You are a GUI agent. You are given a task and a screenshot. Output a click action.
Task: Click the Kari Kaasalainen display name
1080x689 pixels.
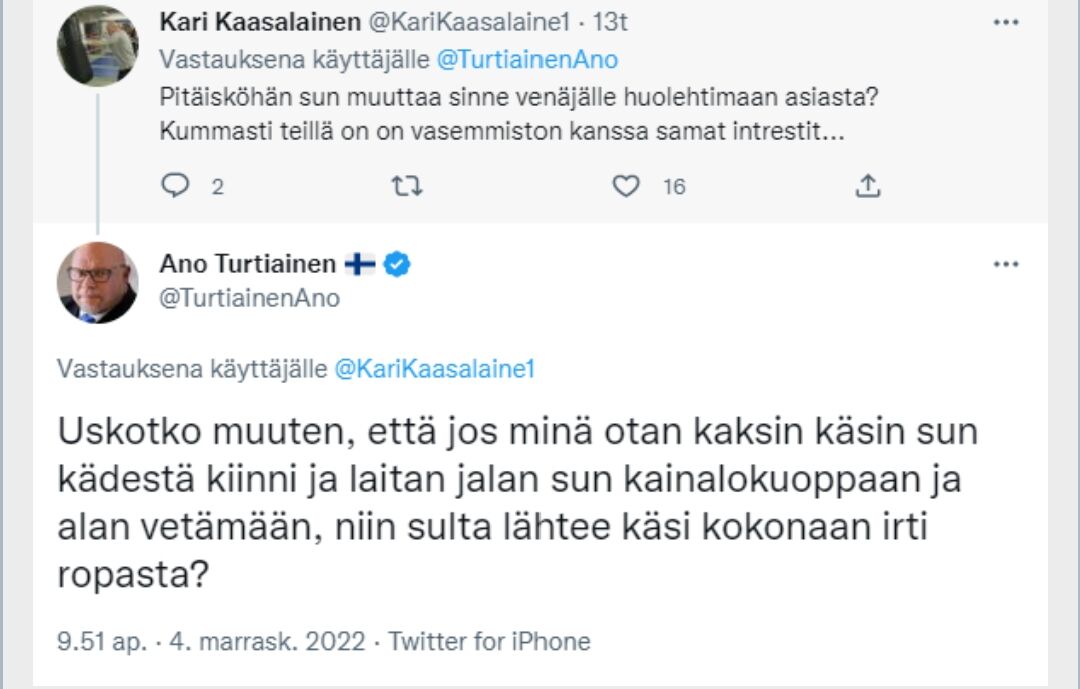tap(260, 22)
